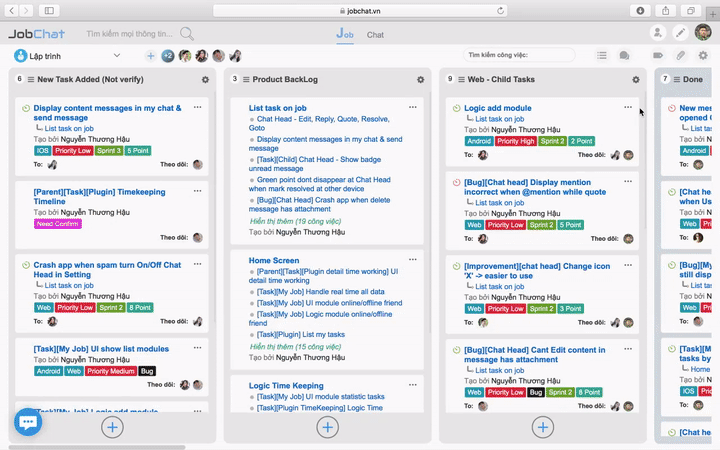Click the pink Need Confirm label
This screenshot has width=720, height=450.
[58, 224]
